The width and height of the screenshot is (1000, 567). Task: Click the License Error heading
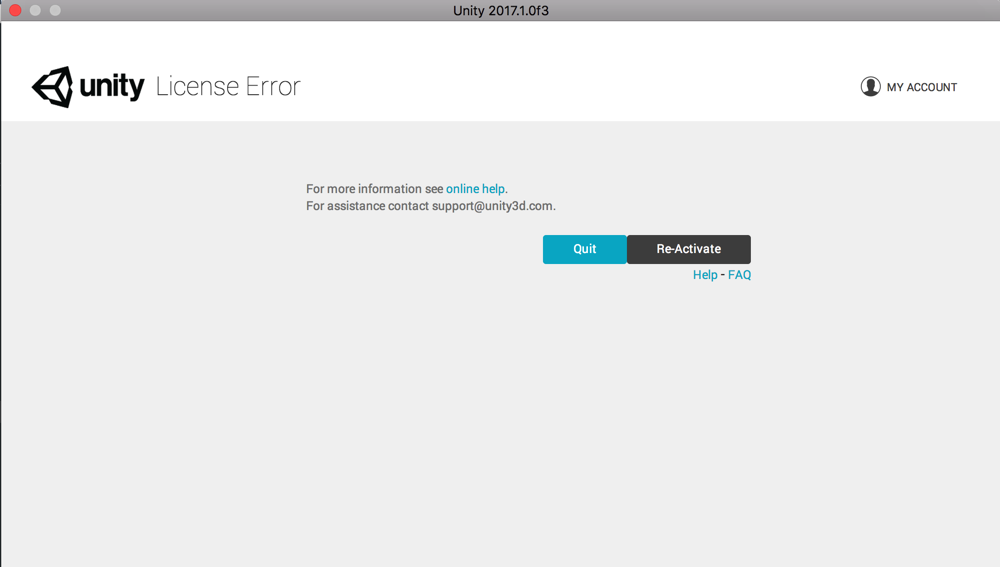(228, 87)
